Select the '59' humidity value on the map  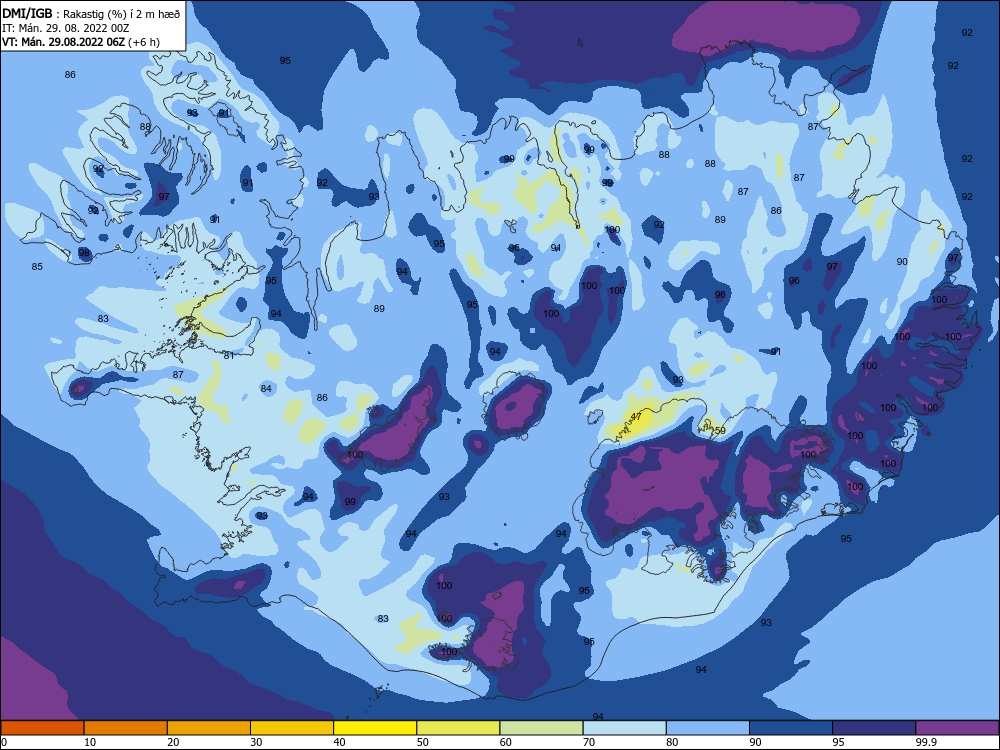point(720,430)
